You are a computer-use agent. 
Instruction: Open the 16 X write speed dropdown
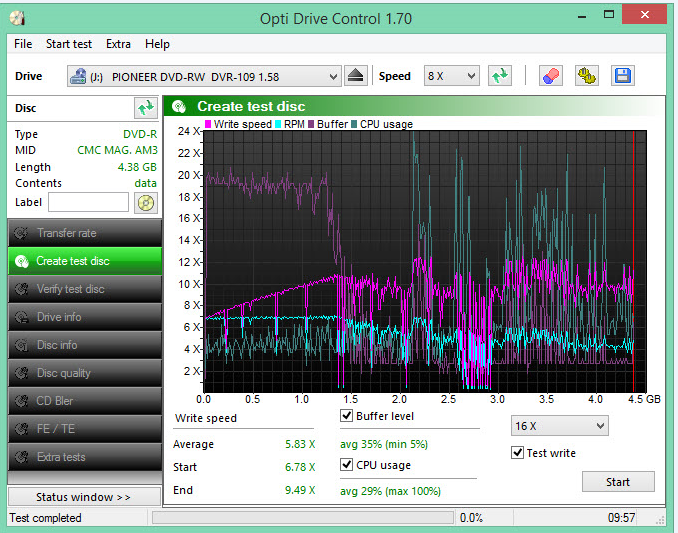click(x=560, y=426)
